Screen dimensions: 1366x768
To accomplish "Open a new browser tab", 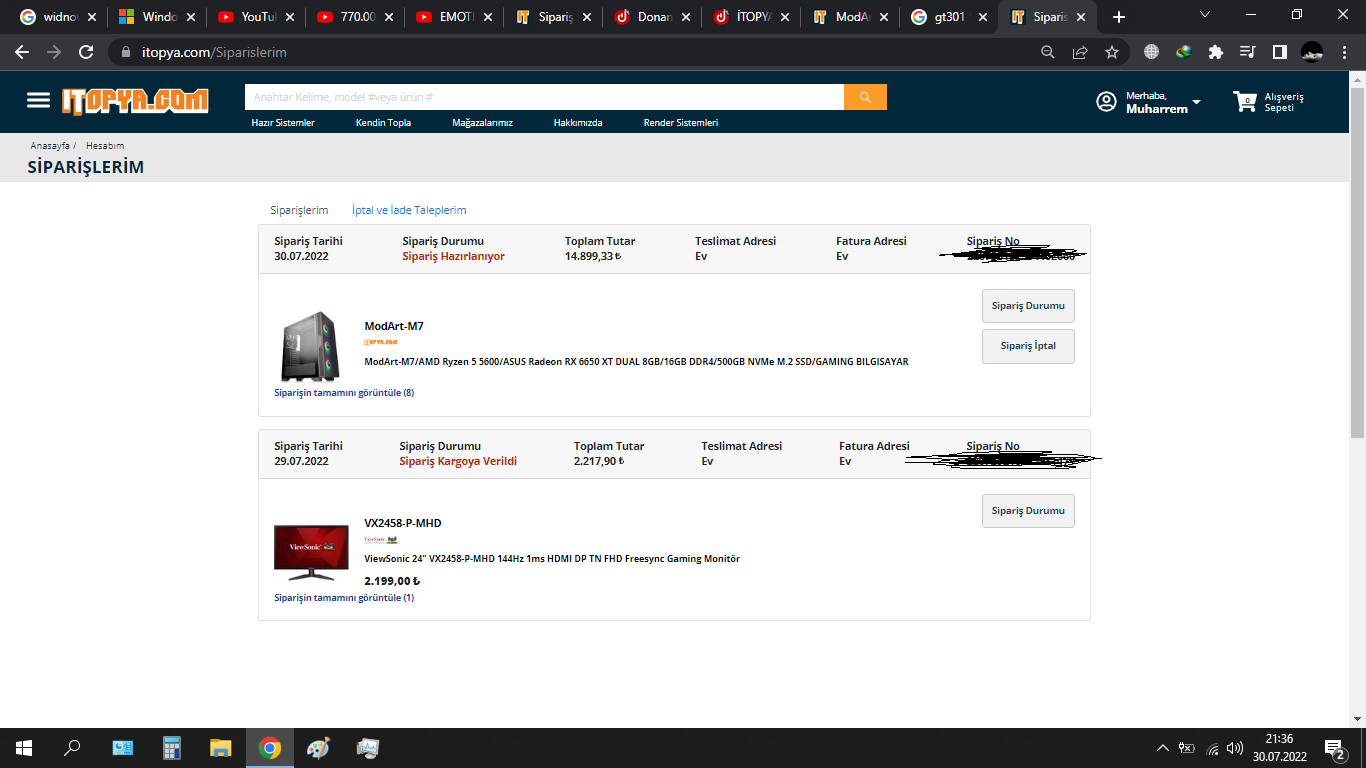I will coord(1119,17).
